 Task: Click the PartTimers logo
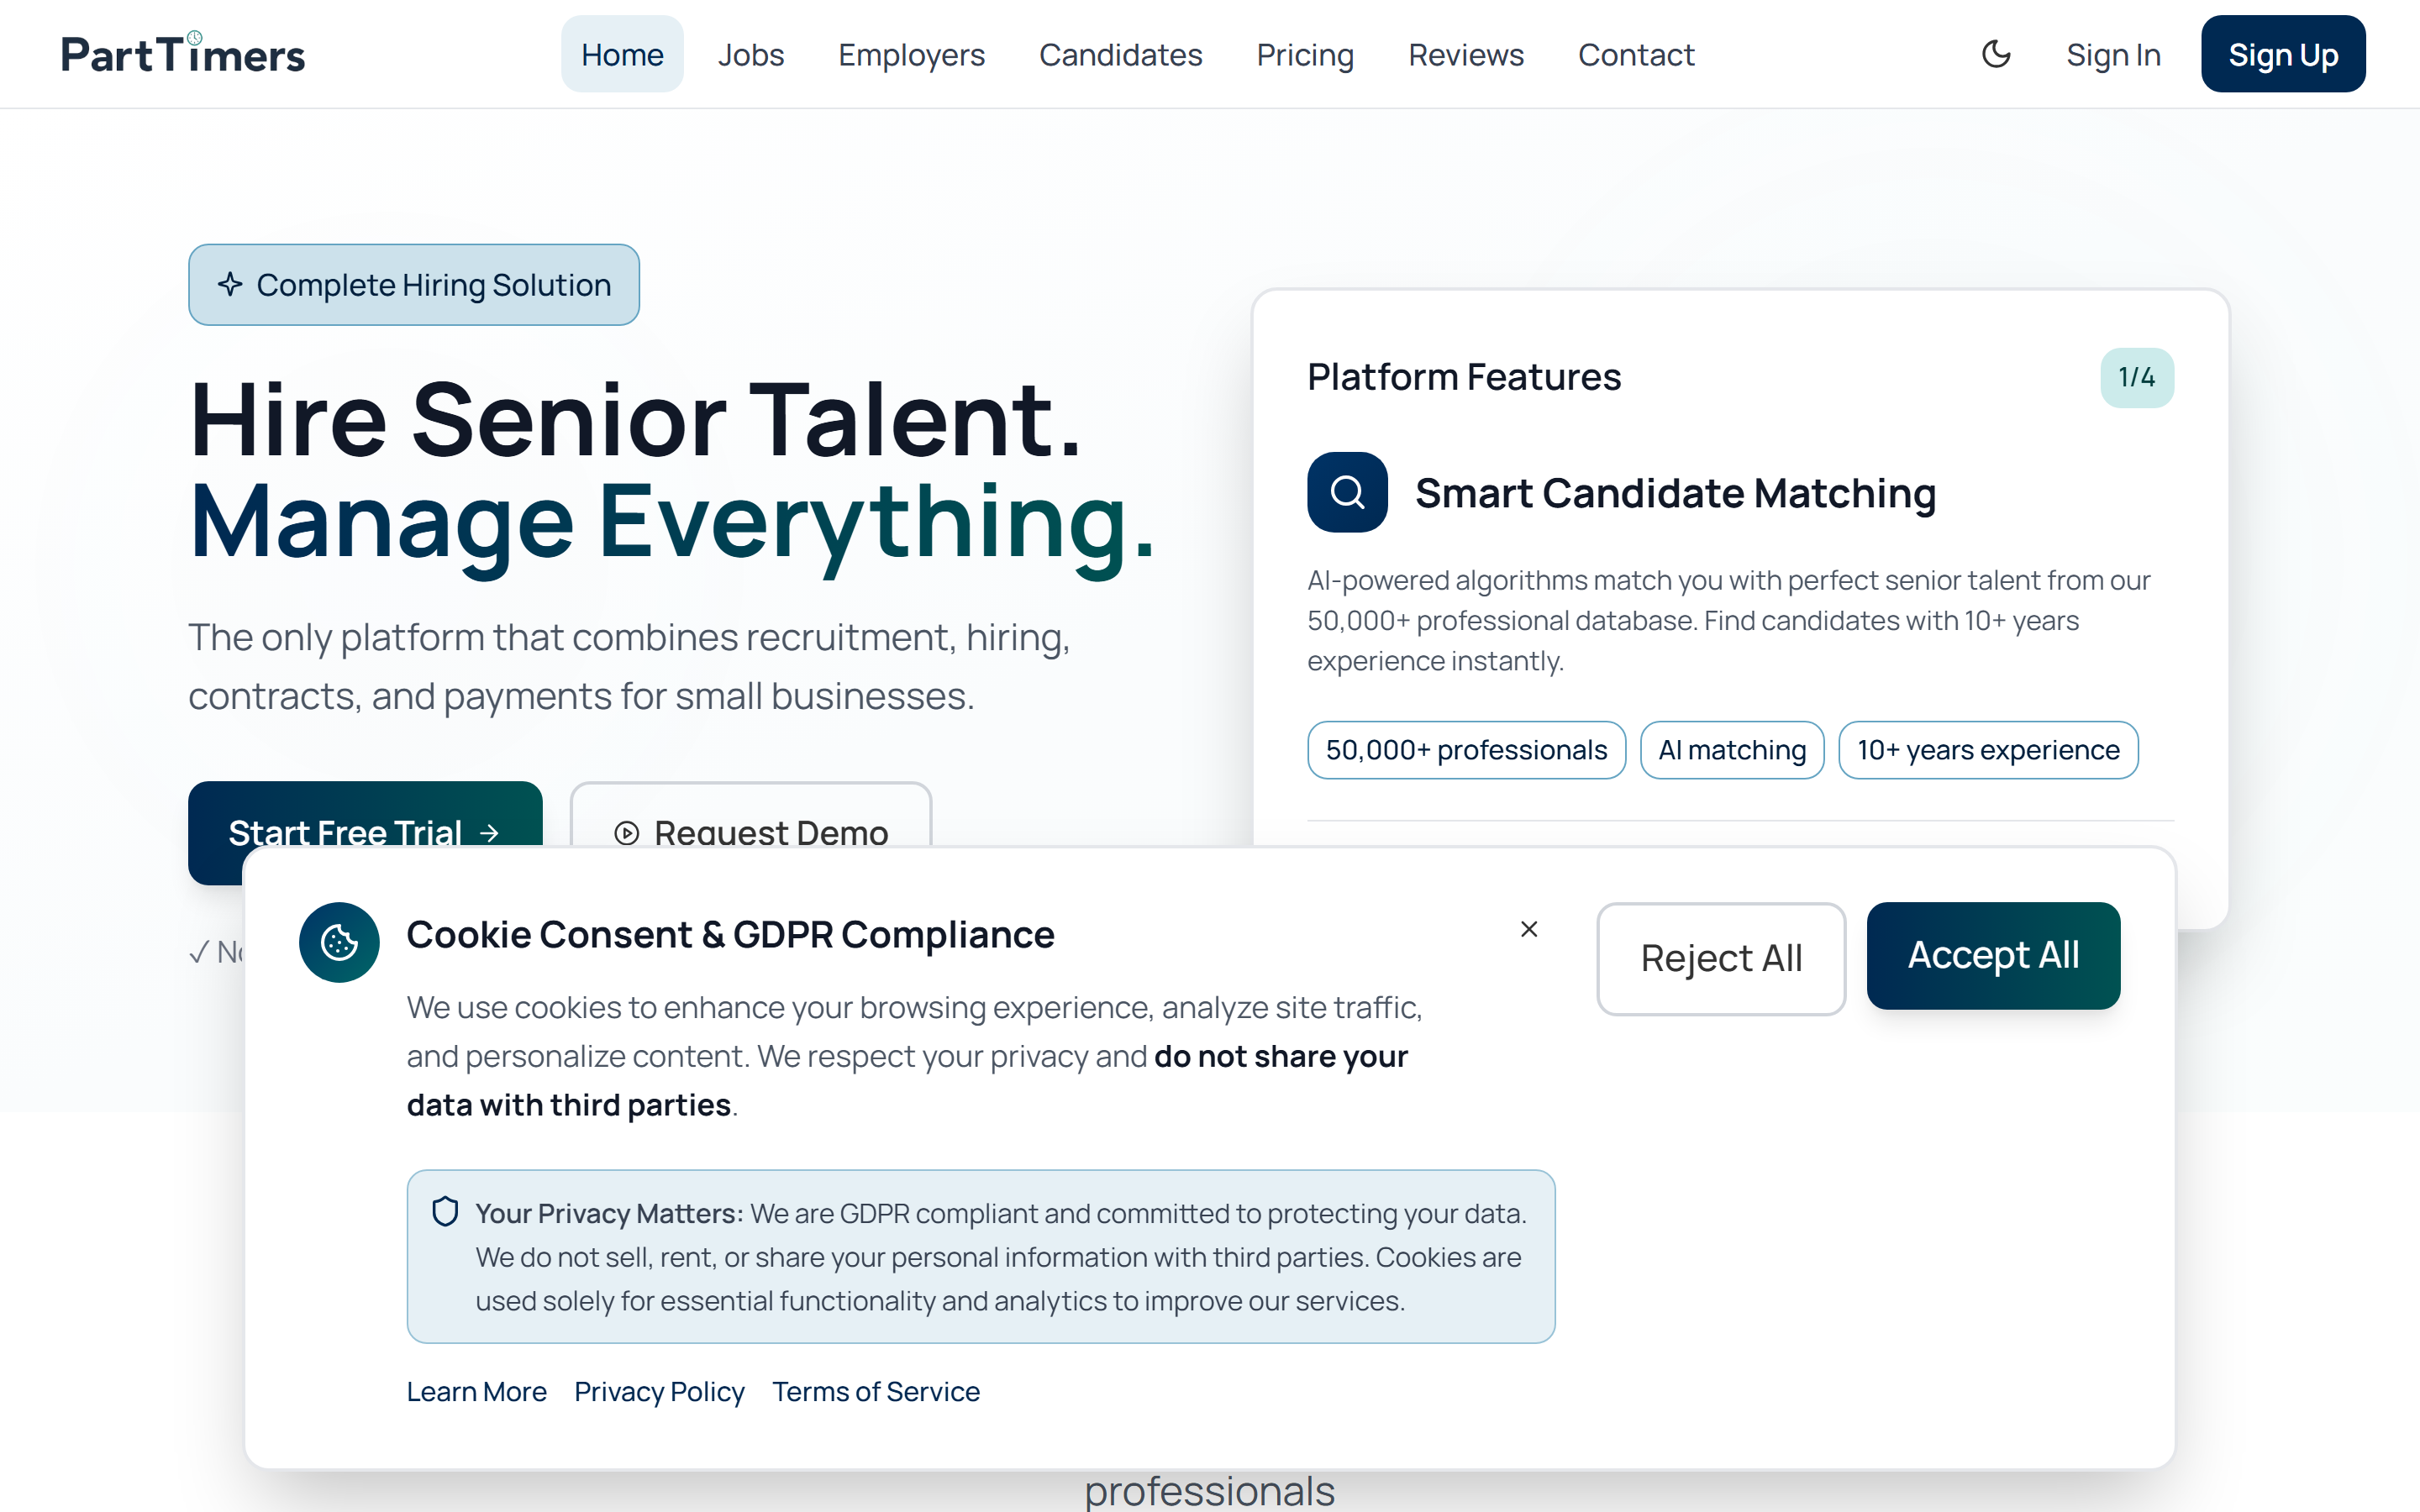pos(183,54)
